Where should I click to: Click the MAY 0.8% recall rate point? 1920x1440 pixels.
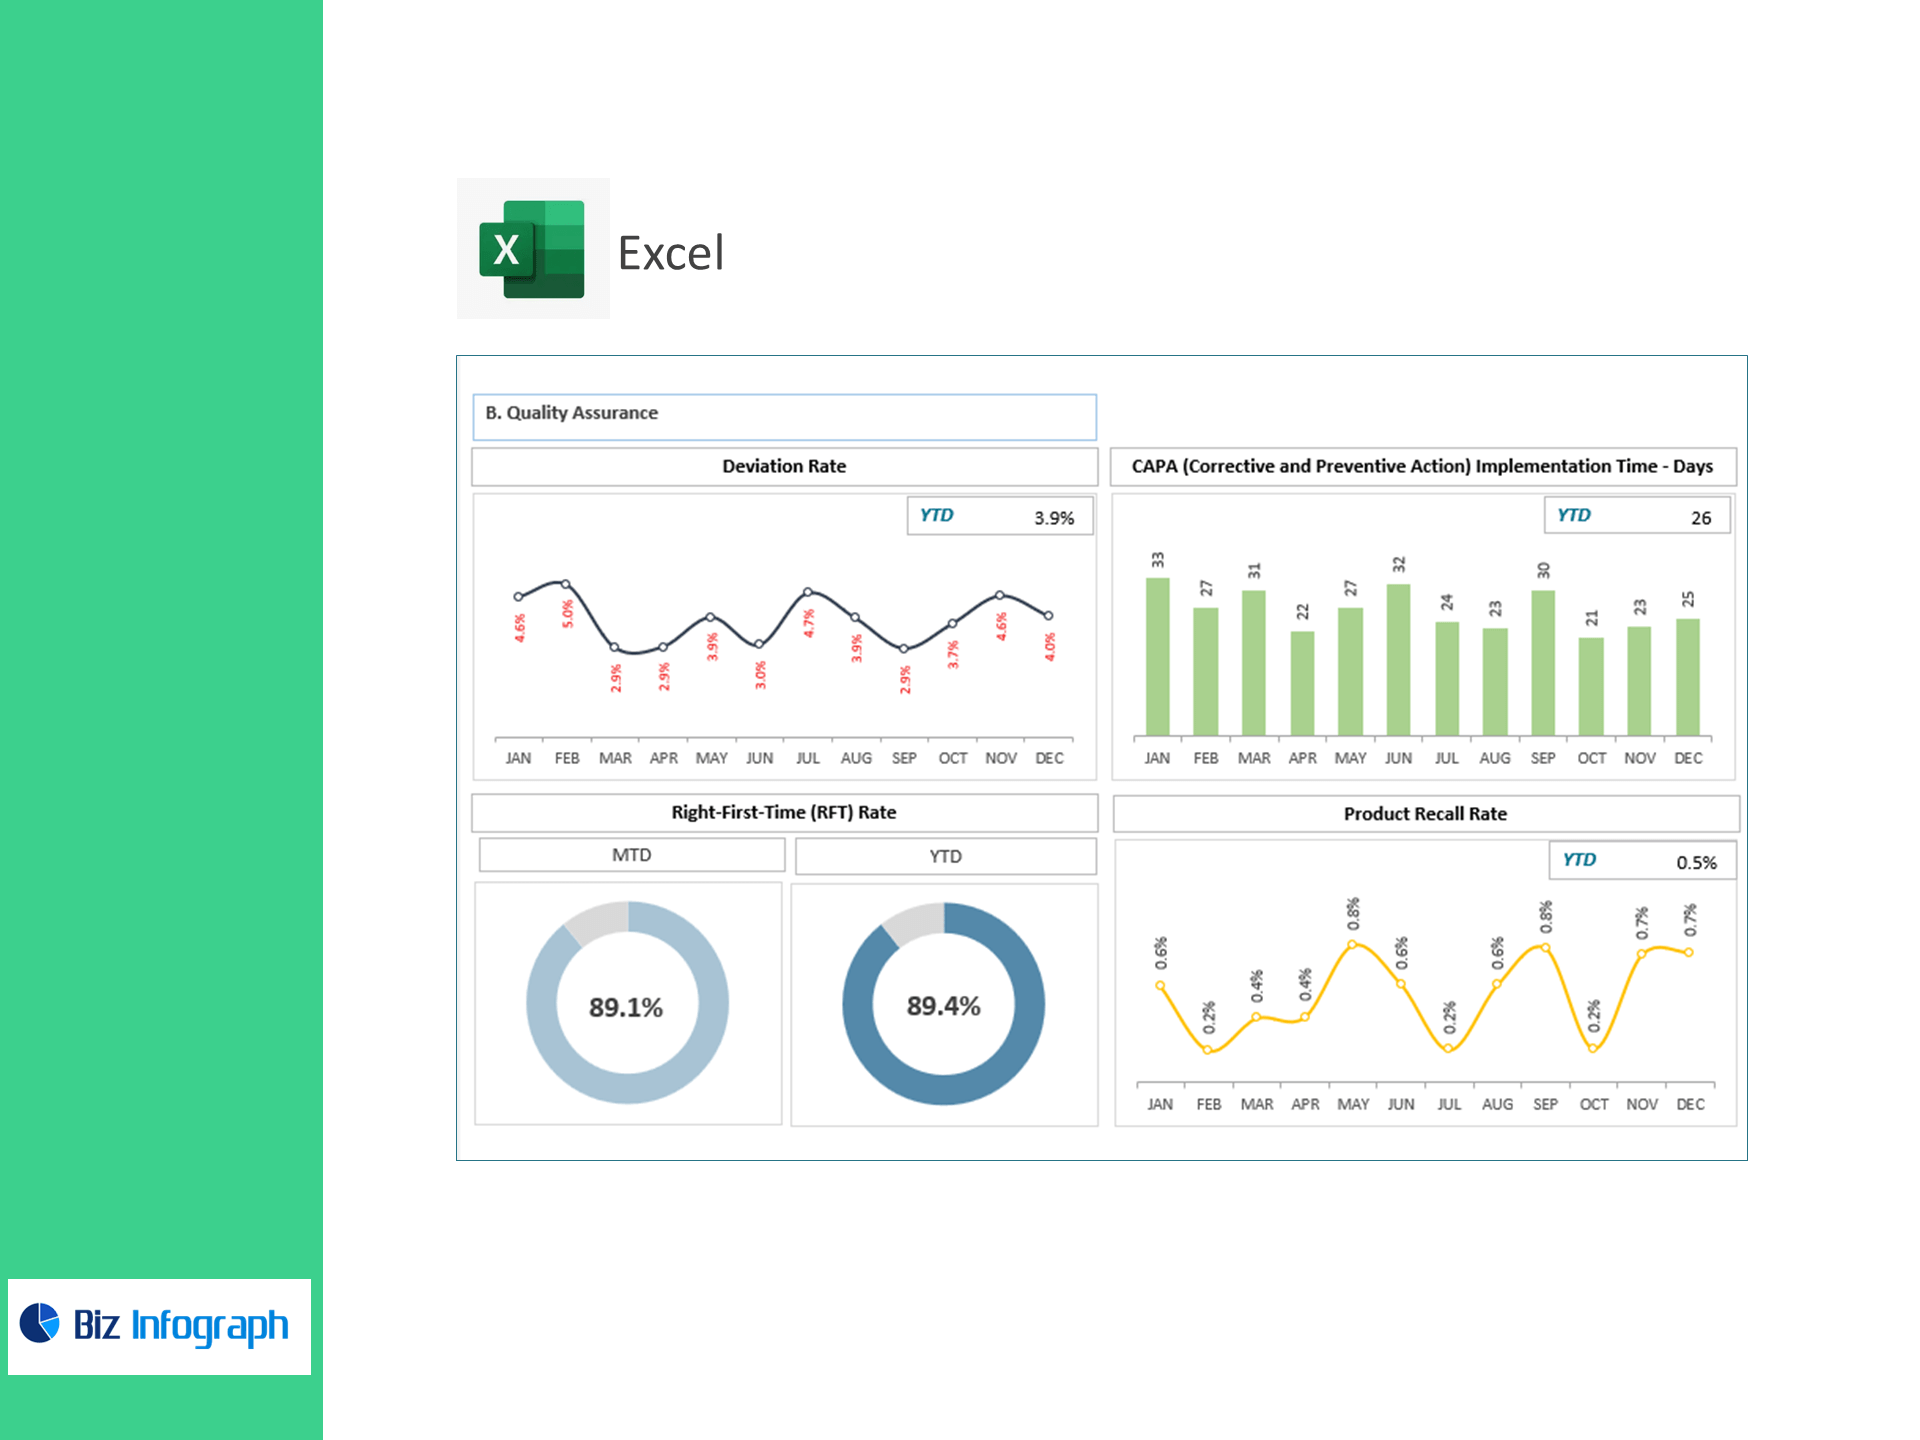pyautogui.click(x=1352, y=944)
